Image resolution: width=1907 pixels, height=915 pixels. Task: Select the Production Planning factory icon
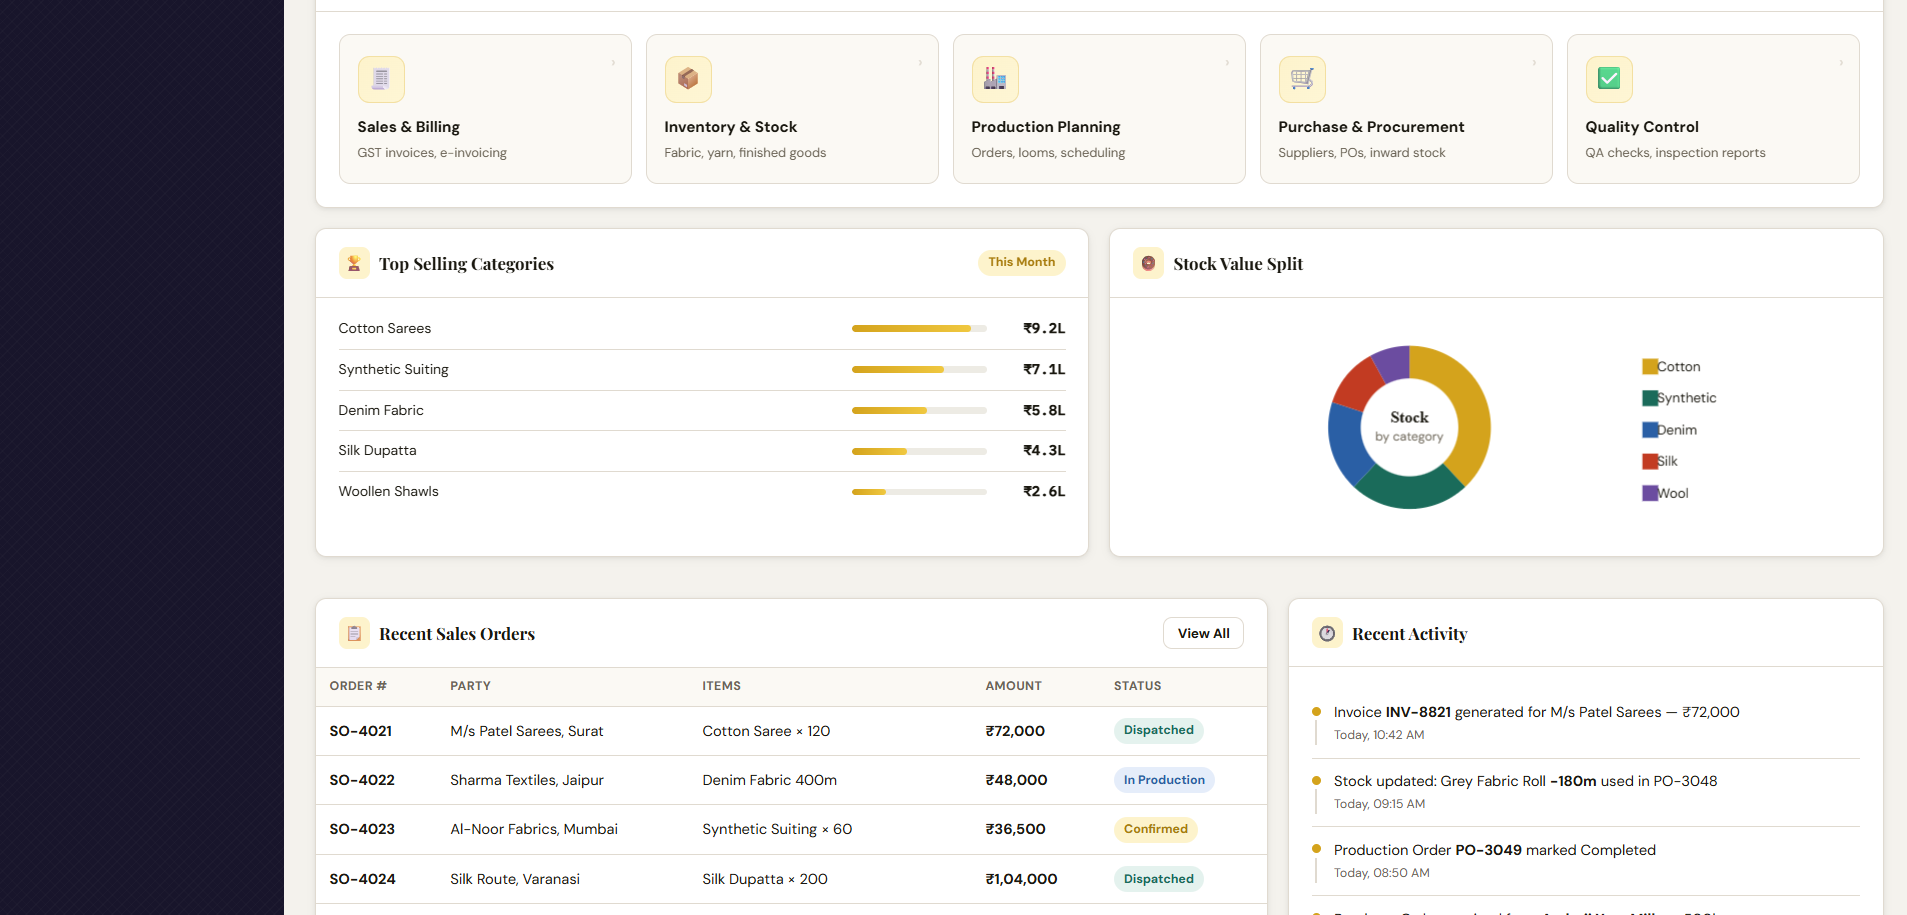995,79
